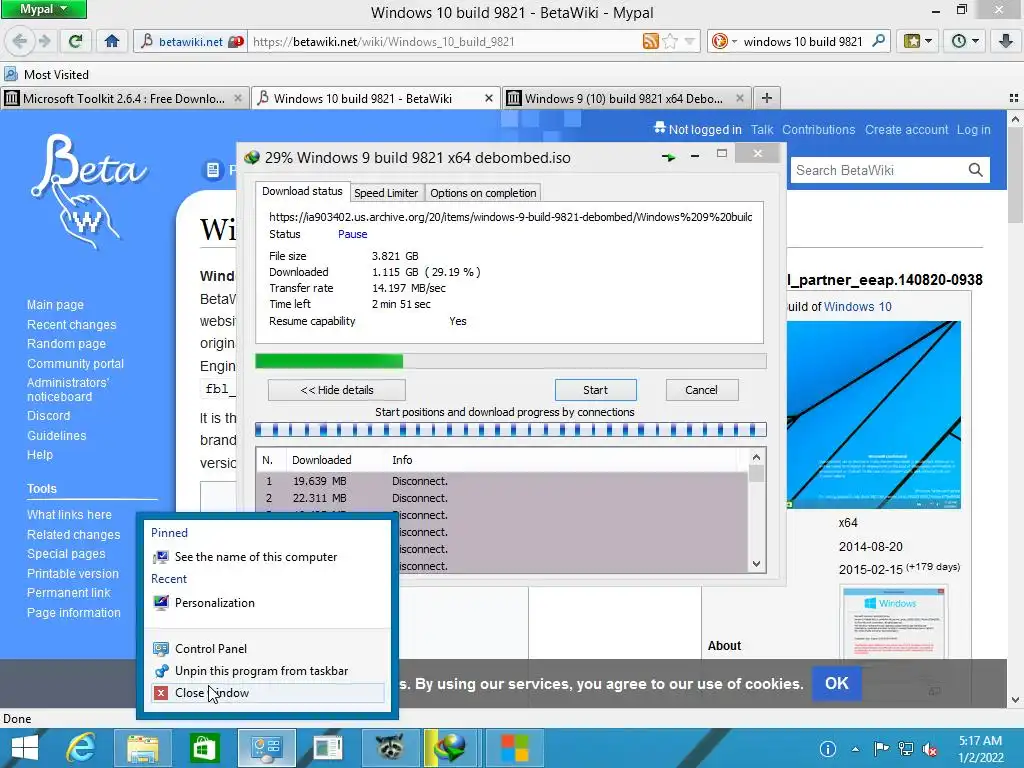The width and height of the screenshot is (1024, 768).
Task: Open the search engine selector dropdown
Action: pyautogui.click(x=724, y=41)
